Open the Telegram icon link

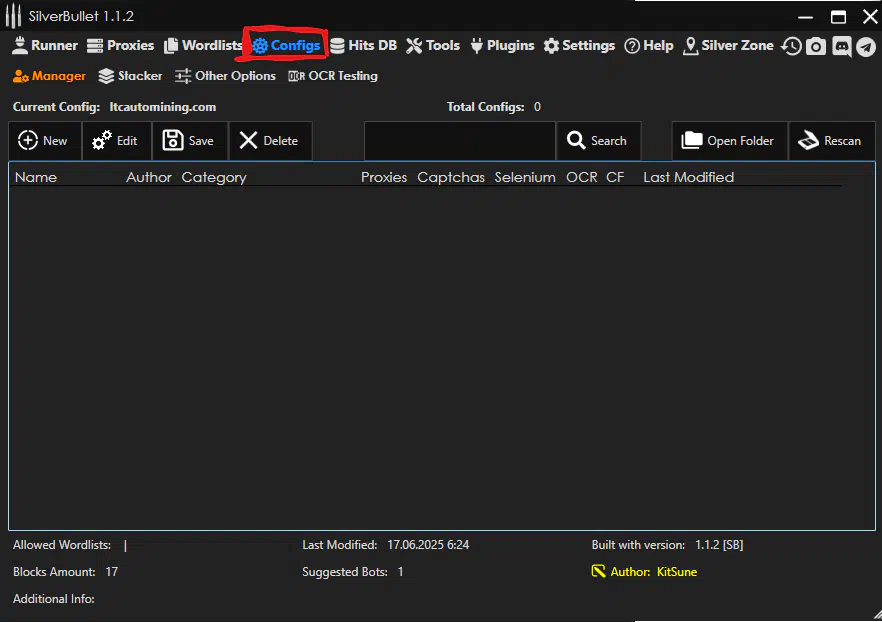click(866, 47)
